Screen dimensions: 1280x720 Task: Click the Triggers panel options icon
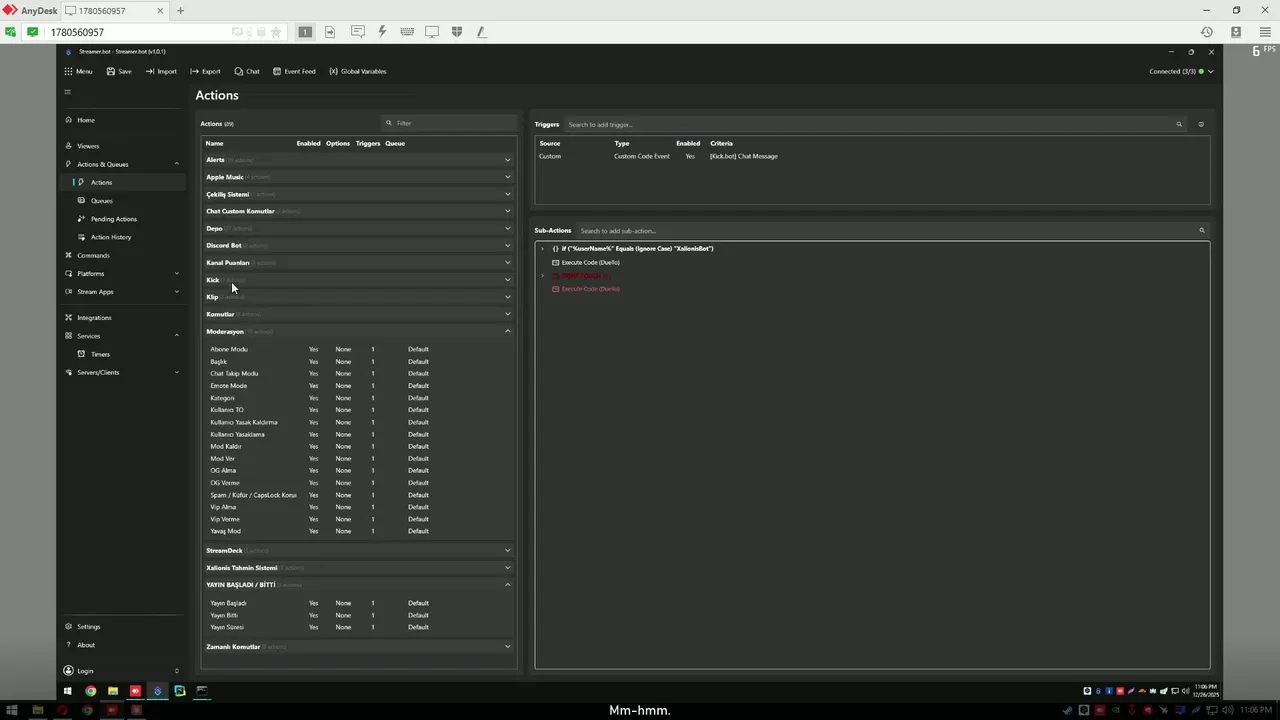point(1201,124)
